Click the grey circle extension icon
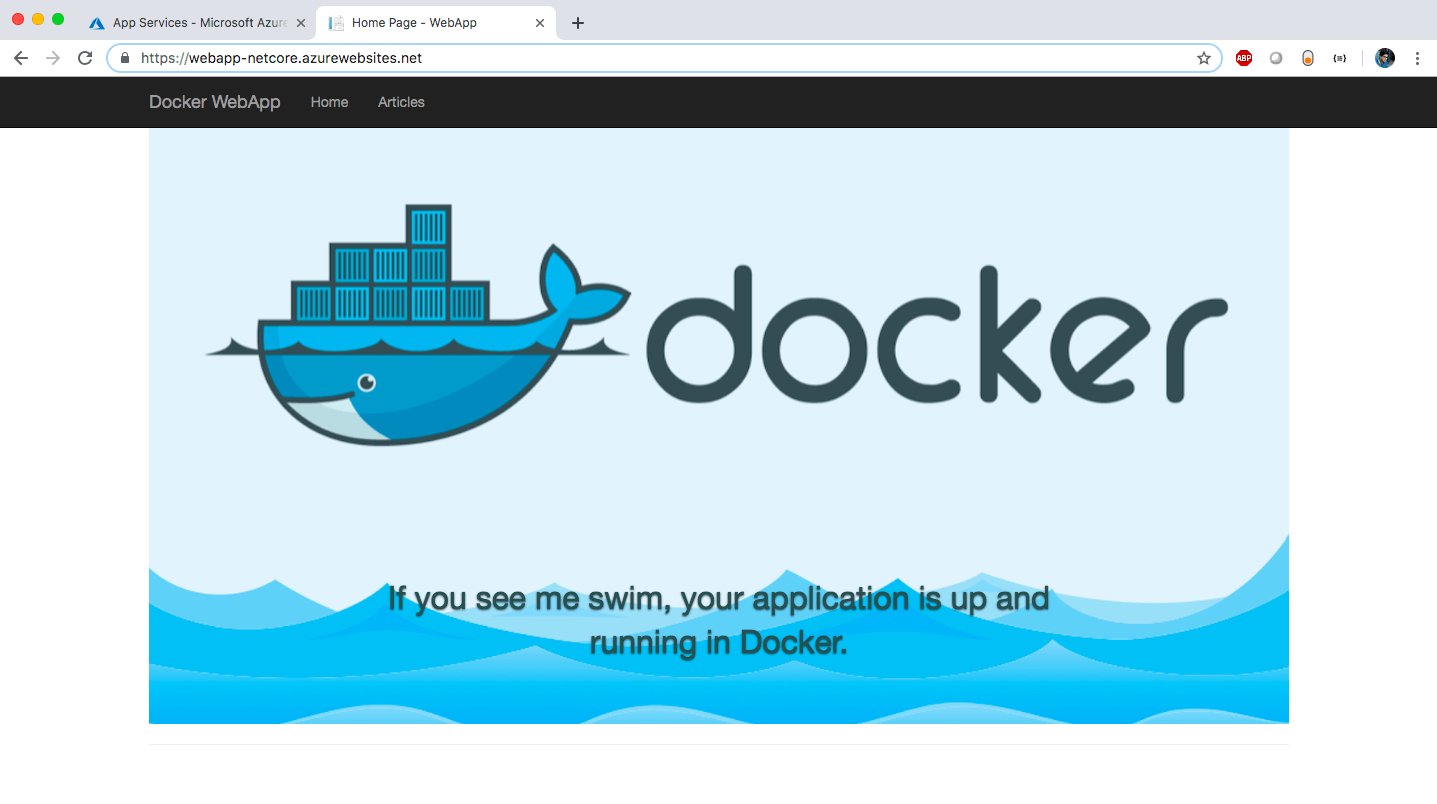This screenshot has height=804, width=1437. click(1276, 58)
